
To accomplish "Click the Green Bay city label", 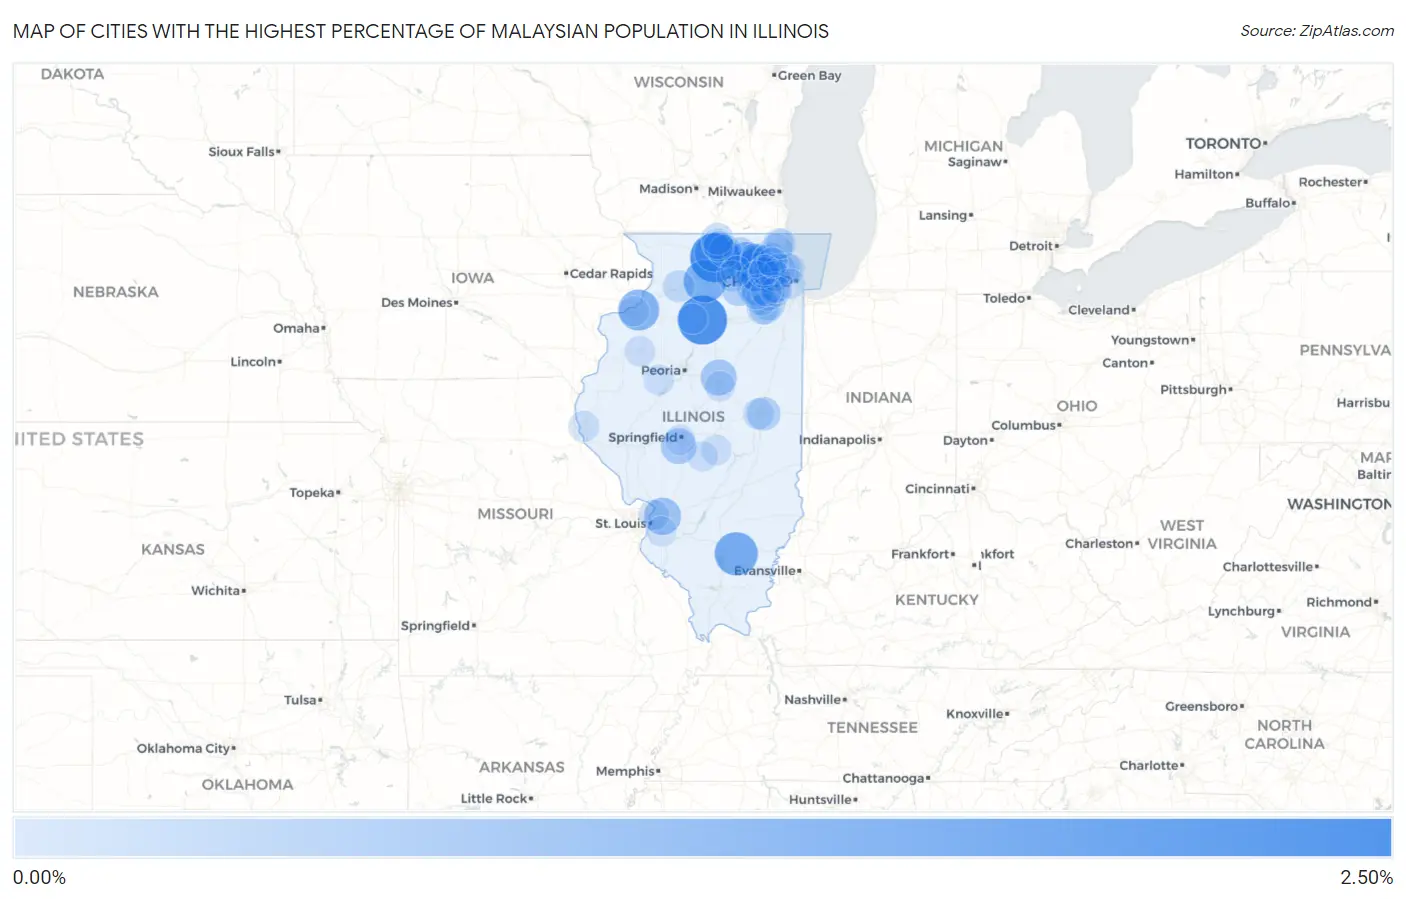I will [x=806, y=75].
